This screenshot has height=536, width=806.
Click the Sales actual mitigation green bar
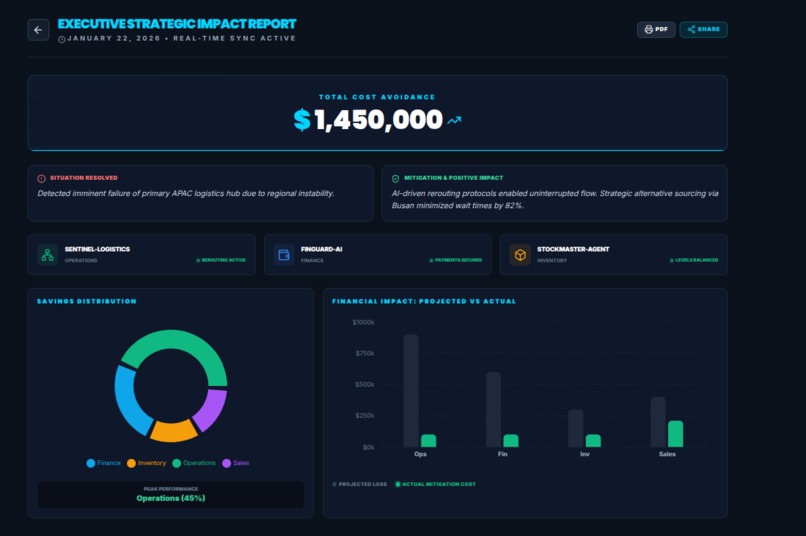(675, 434)
